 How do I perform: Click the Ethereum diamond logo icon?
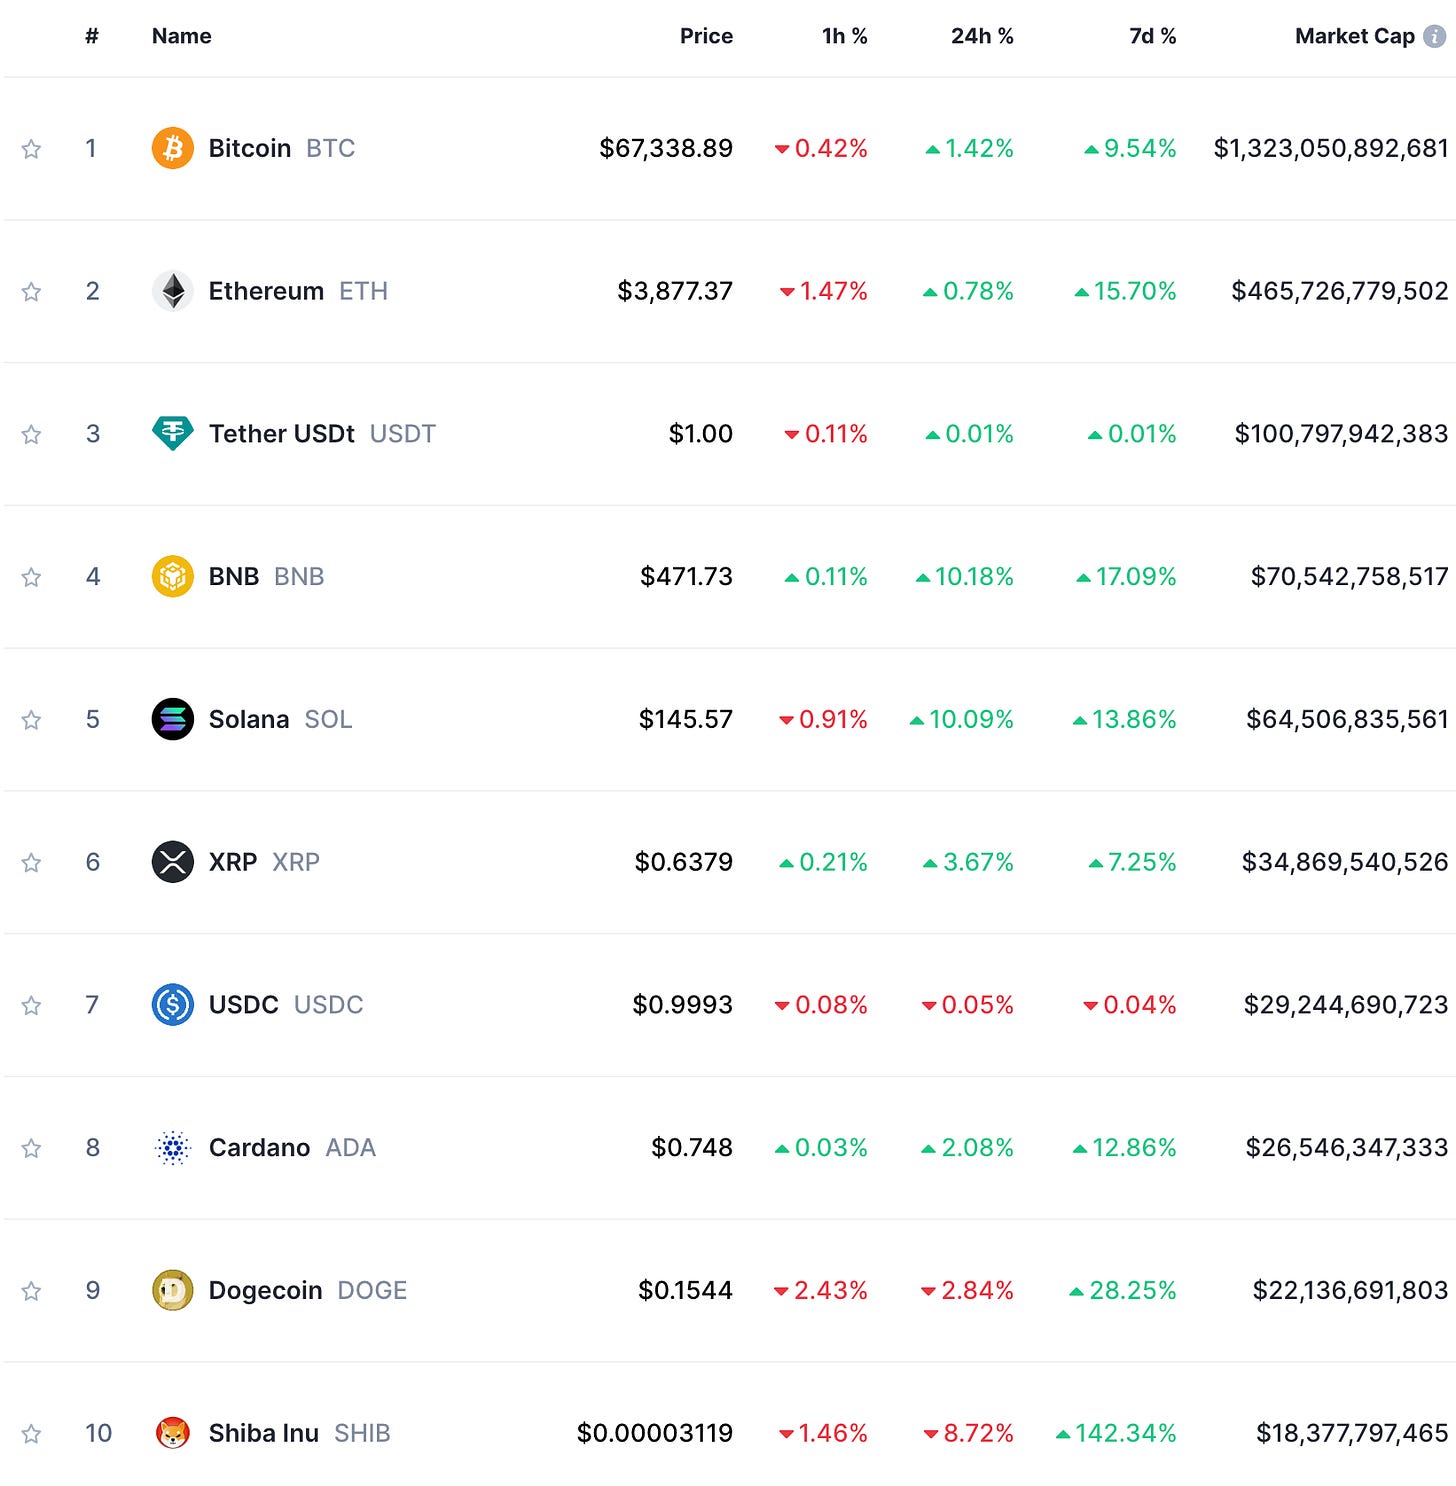tap(172, 291)
